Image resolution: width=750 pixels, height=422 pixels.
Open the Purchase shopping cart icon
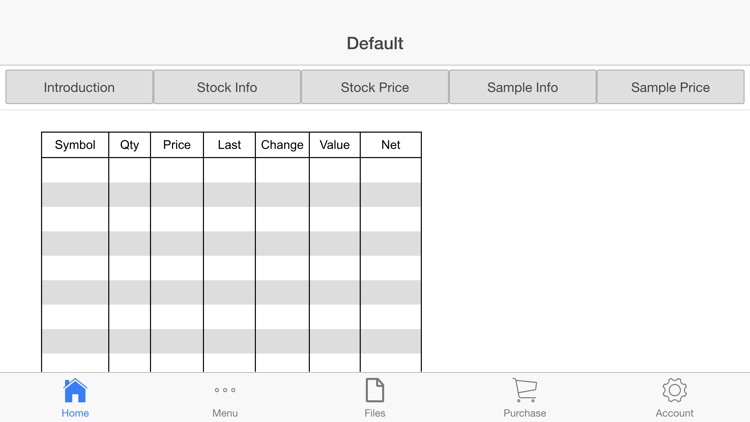(525, 390)
